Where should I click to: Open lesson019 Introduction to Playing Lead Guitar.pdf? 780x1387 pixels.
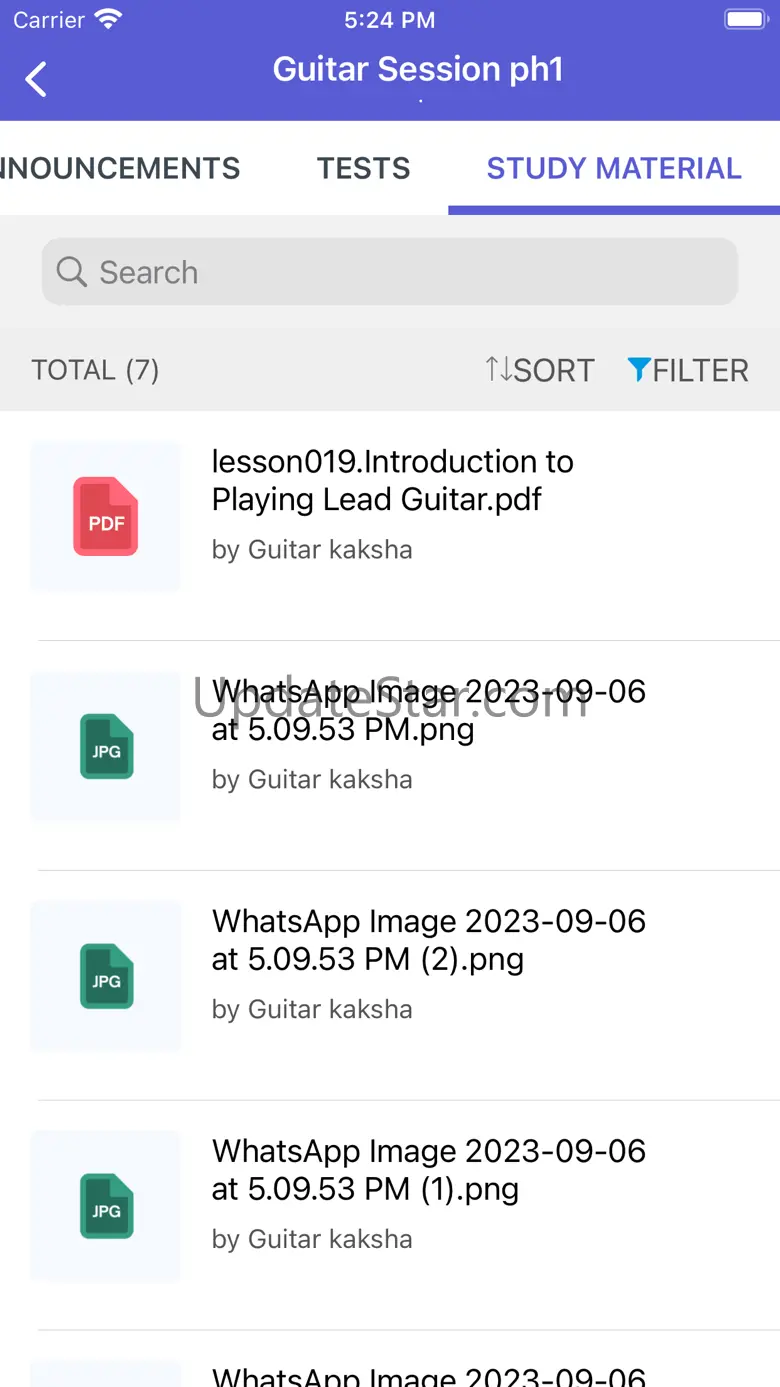point(392,480)
